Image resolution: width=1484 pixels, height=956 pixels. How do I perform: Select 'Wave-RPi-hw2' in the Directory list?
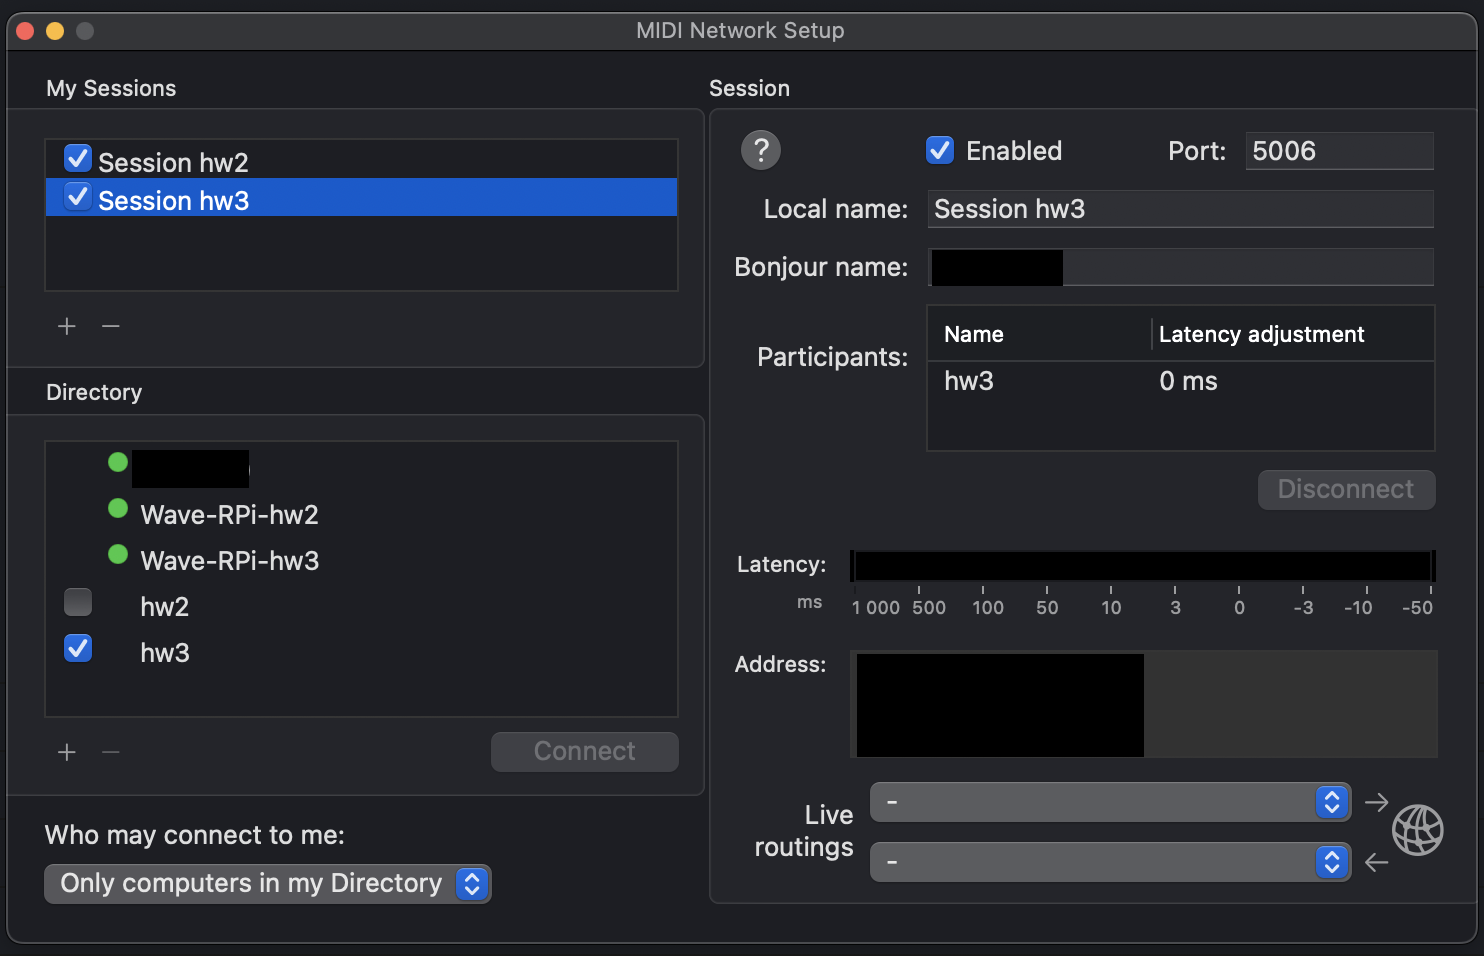(x=230, y=515)
